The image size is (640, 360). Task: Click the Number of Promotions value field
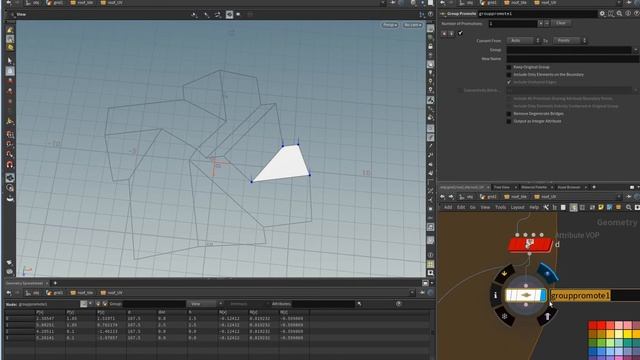pyautogui.click(x=512, y=23)
